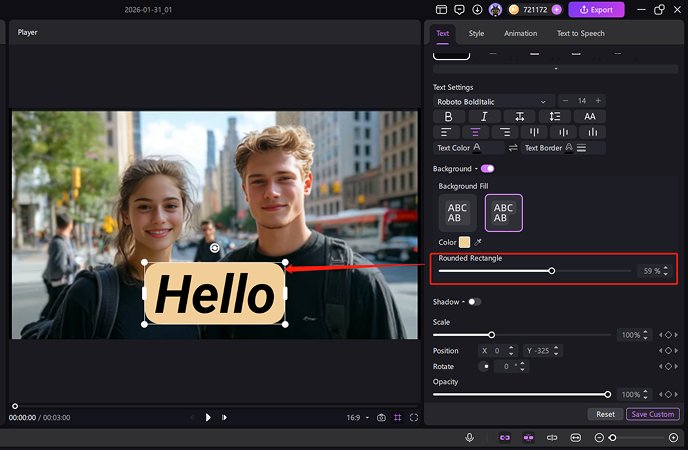Play the preview video
This screenshot has width=688, height=450.
click(208, 417)
